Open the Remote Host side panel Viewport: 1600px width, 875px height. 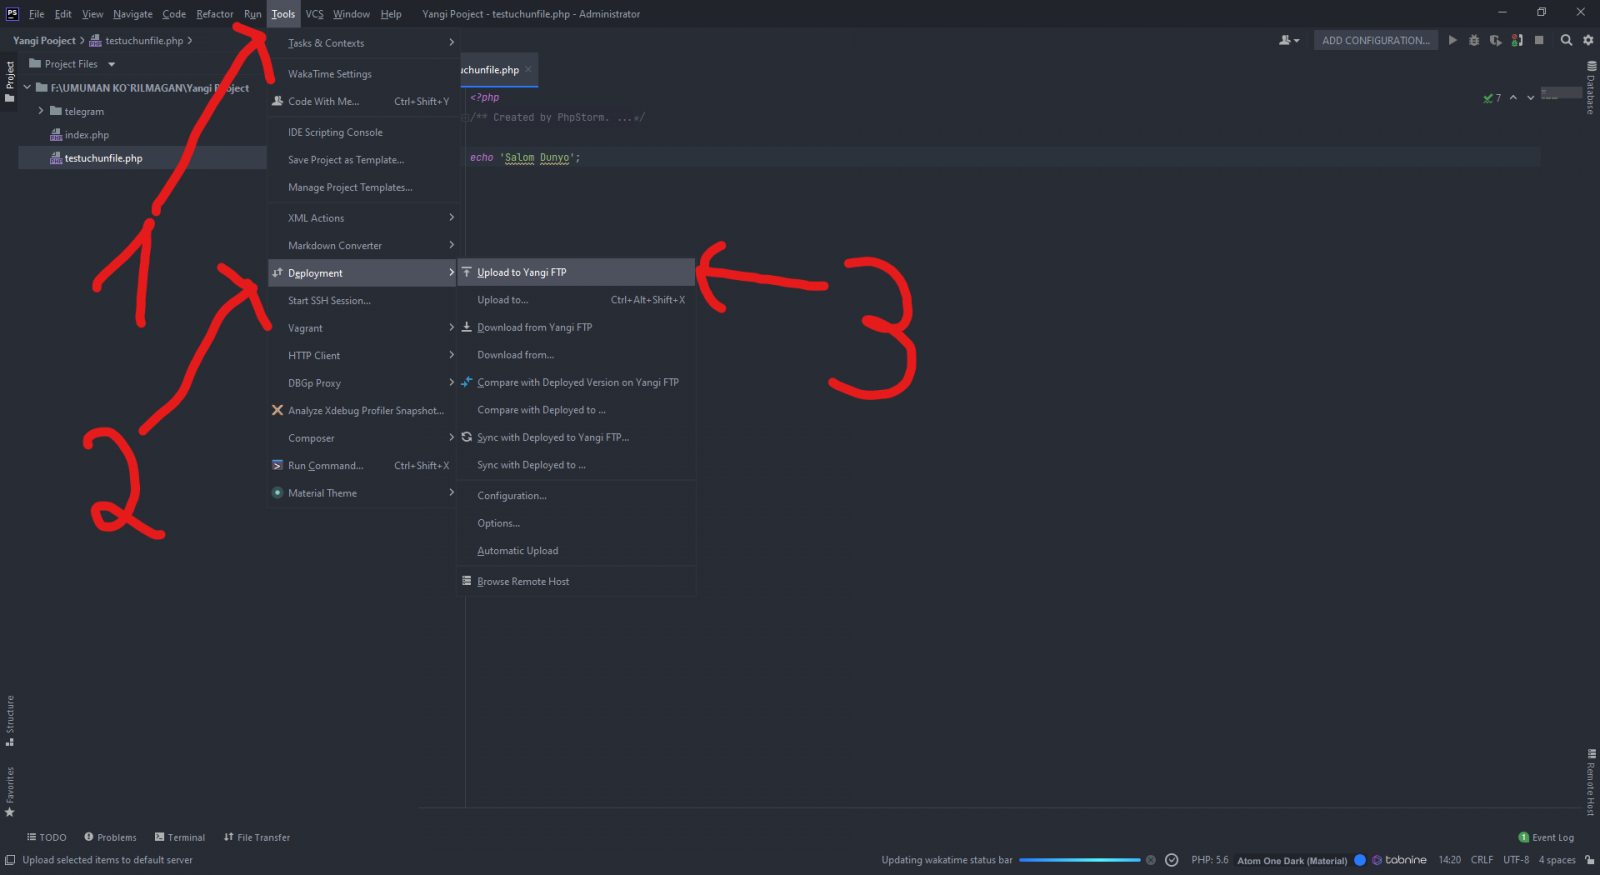click(1591, 782)
